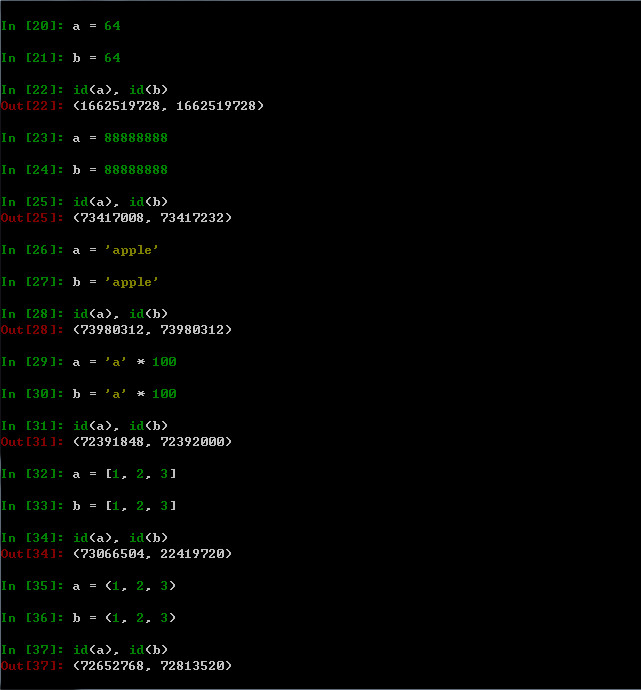The width and height of the screenshot is (641, 690).
Task: Click 'id(a), id(b)' on line In [37]
Action: click(x=120, y=650)
